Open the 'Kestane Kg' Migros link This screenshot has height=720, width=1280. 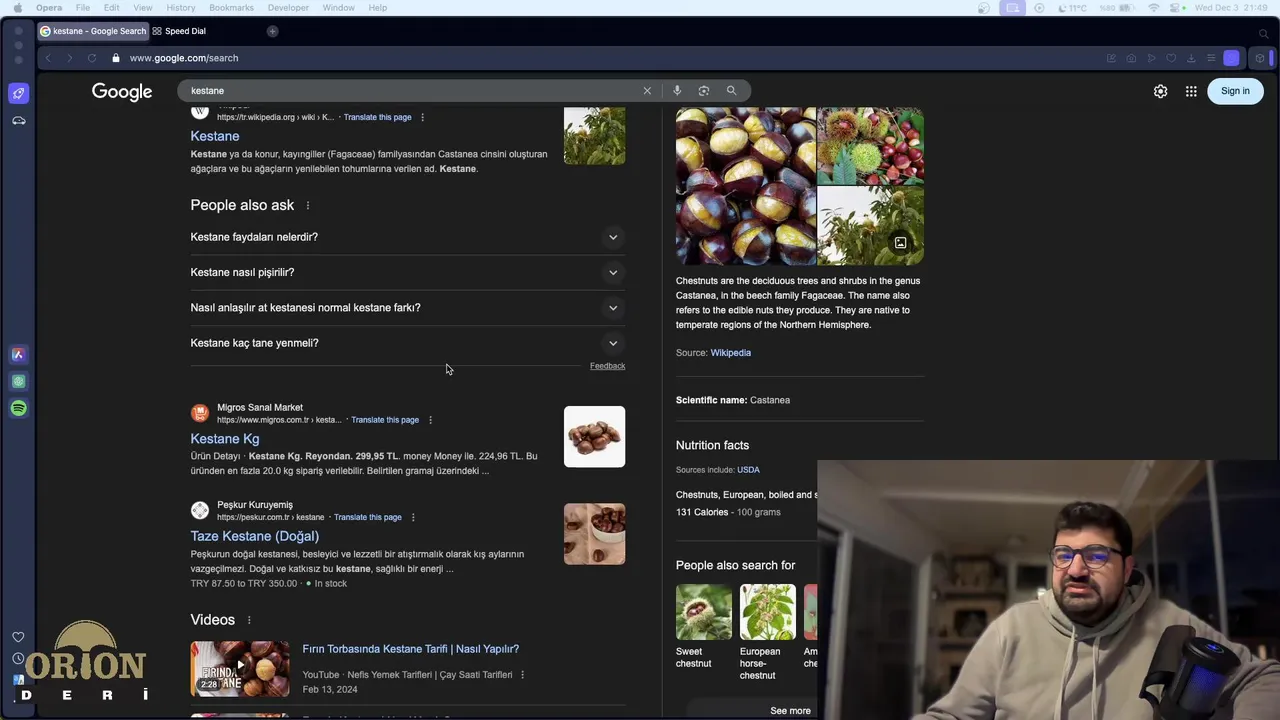(x=225, y=439)
